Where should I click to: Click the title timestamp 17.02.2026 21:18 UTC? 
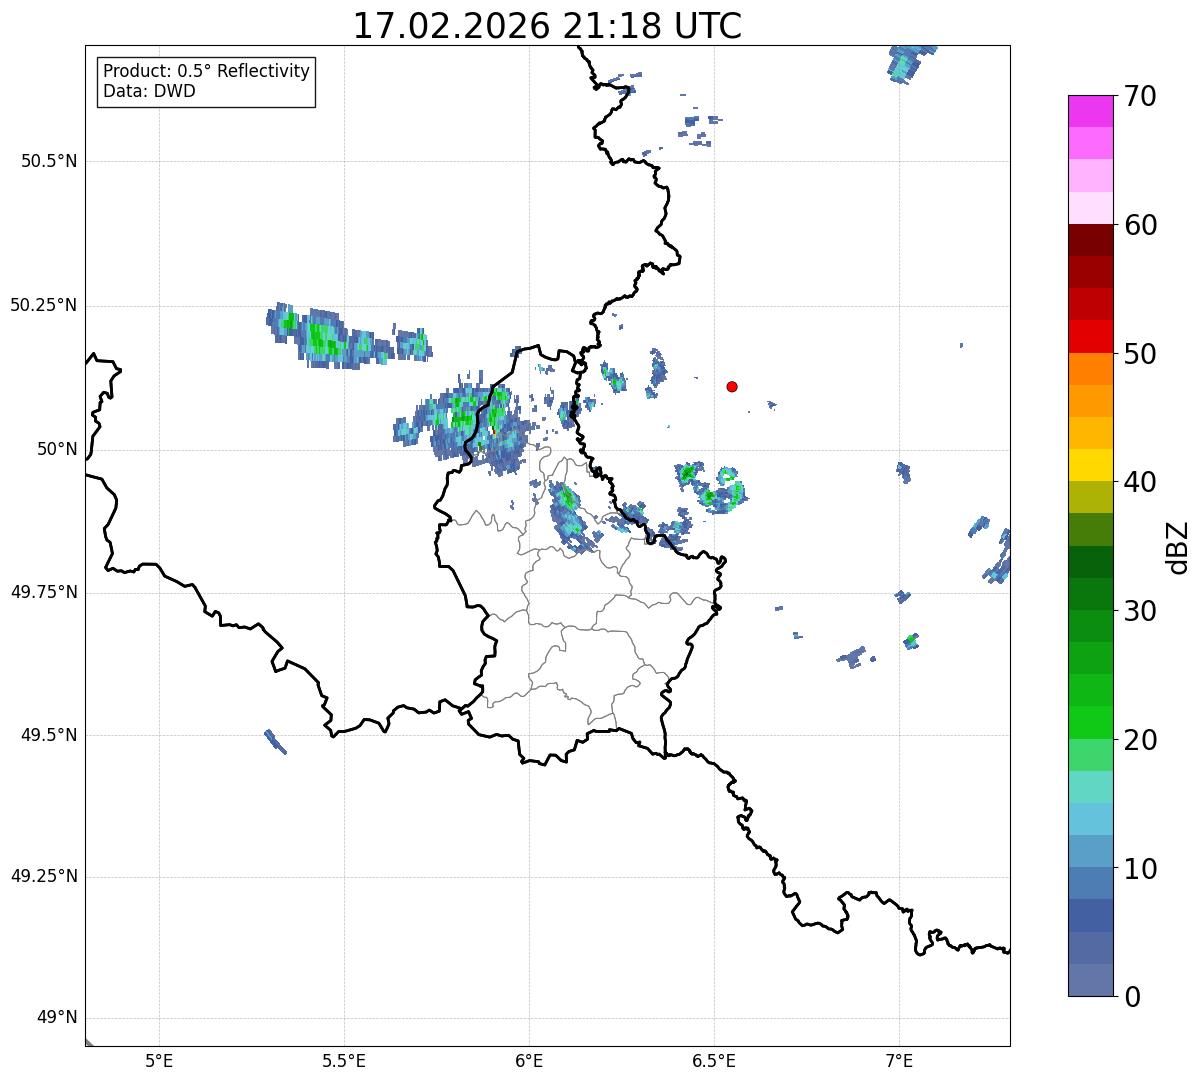pyautogui.click(x=547, y=26)
